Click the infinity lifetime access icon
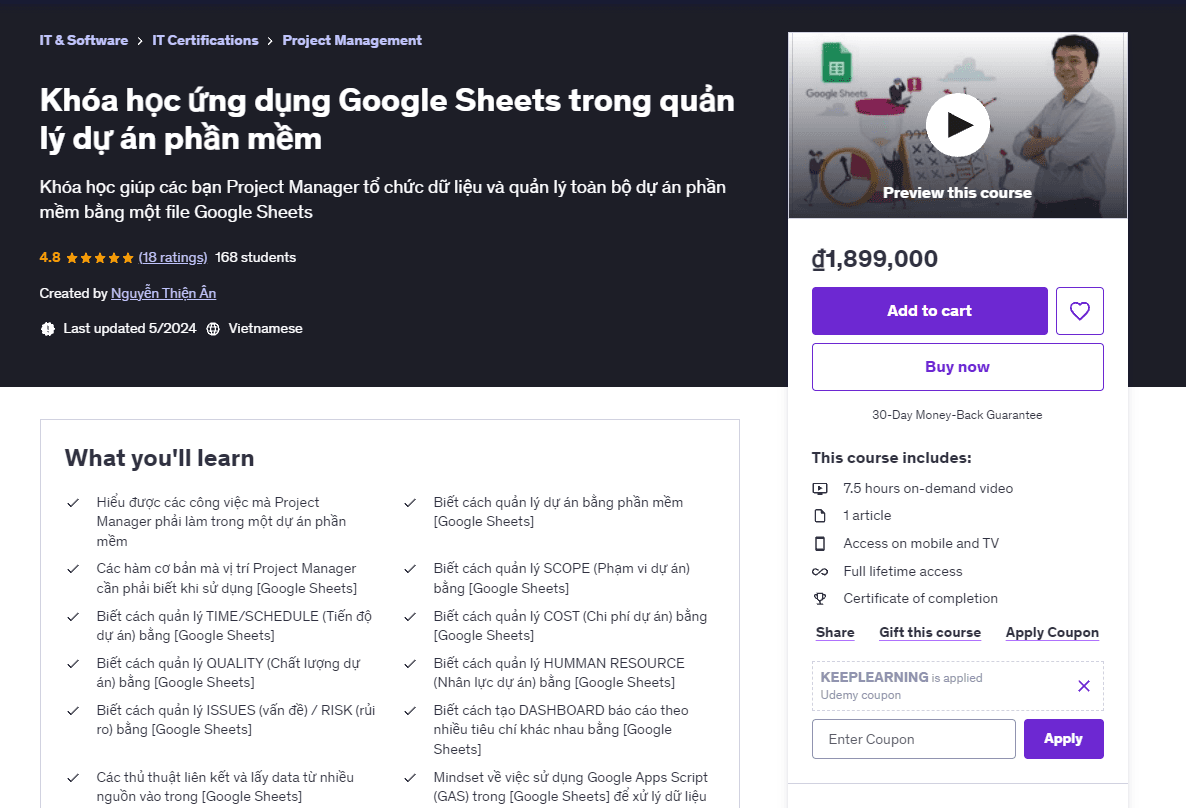This screenshot has width=1186, height=808. point(820,572)
